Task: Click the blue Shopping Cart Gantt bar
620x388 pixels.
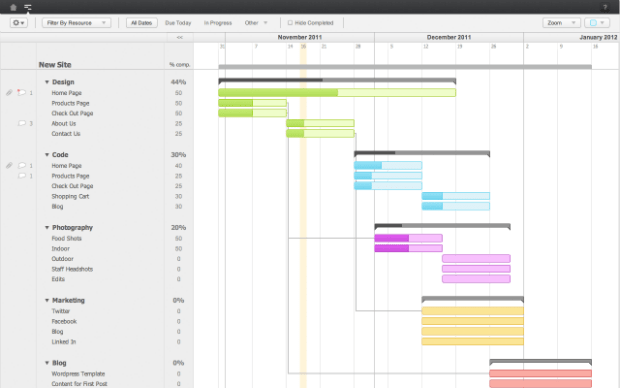Action: [456, 196]
